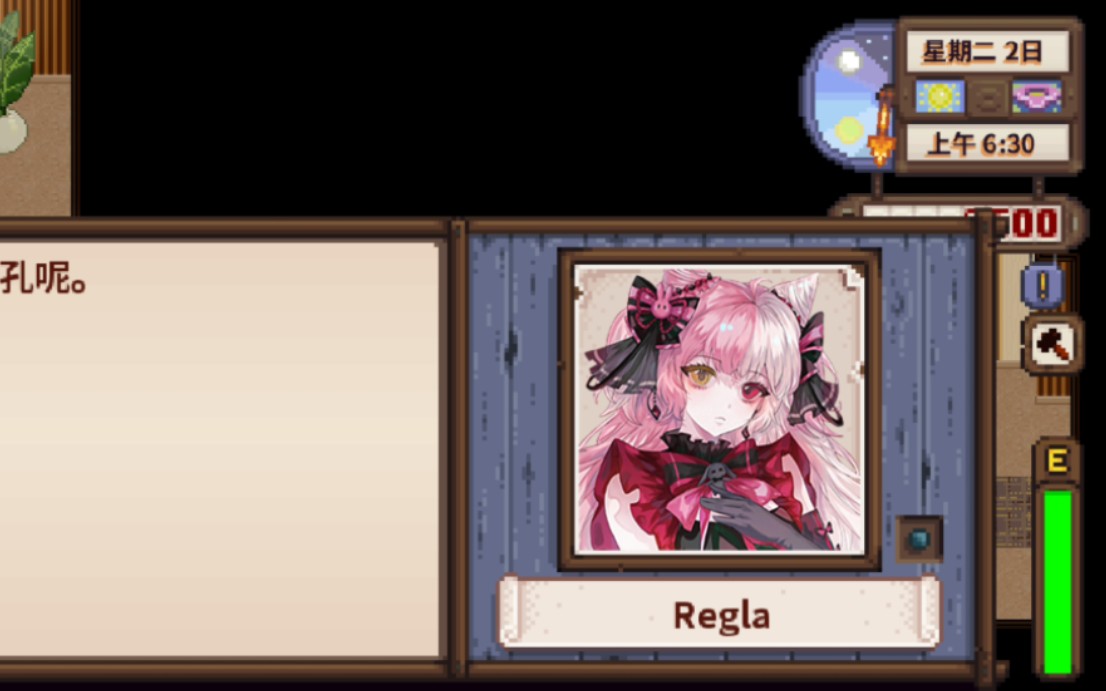Click the pink flower season icon
This screenshot has width=1106, height=691.
pos(1037,97)
